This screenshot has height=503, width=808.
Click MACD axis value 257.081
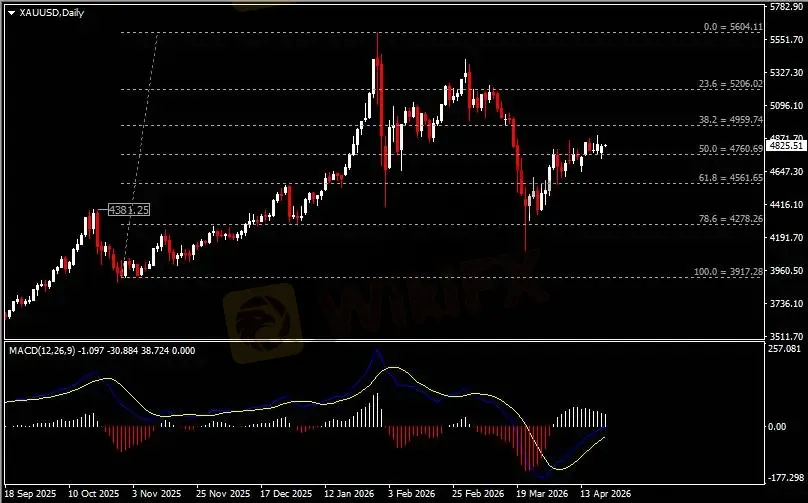785,348
